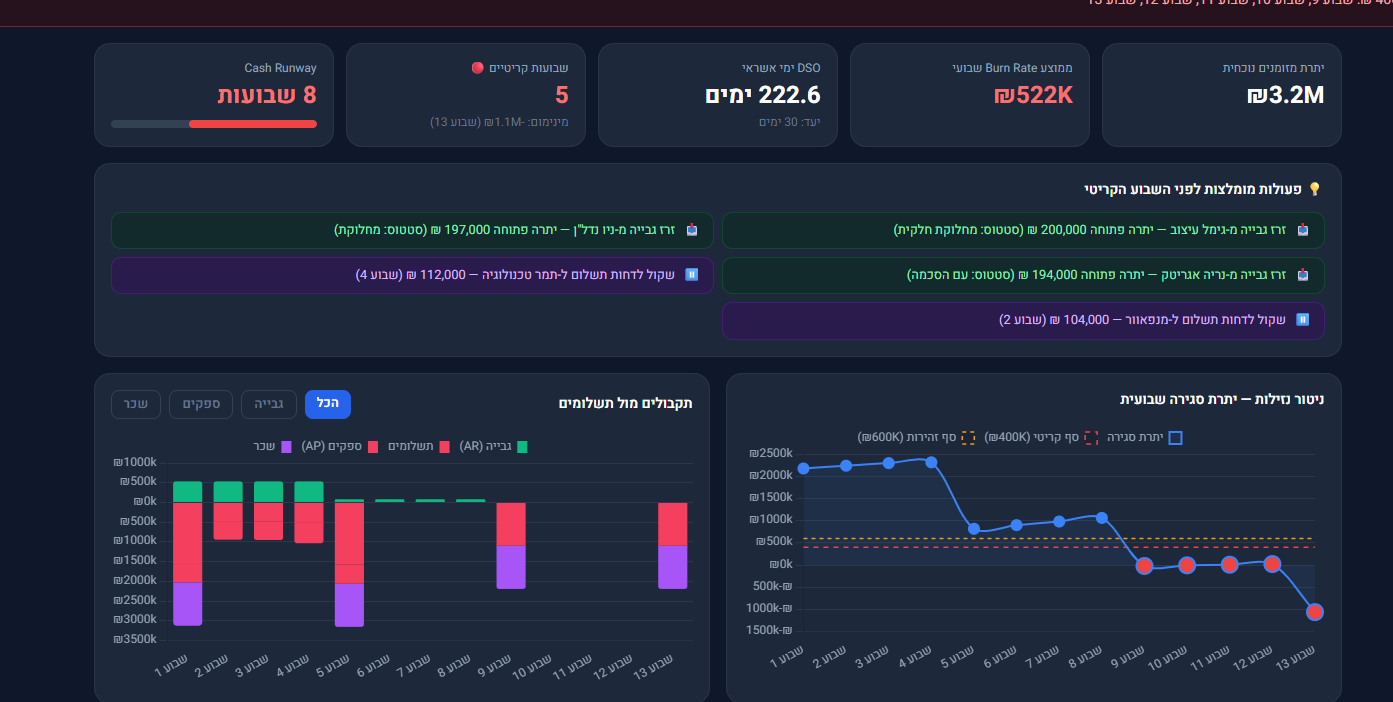
Task: Click the ₪3.2M cash balance value
Action: pos(1285,96)
